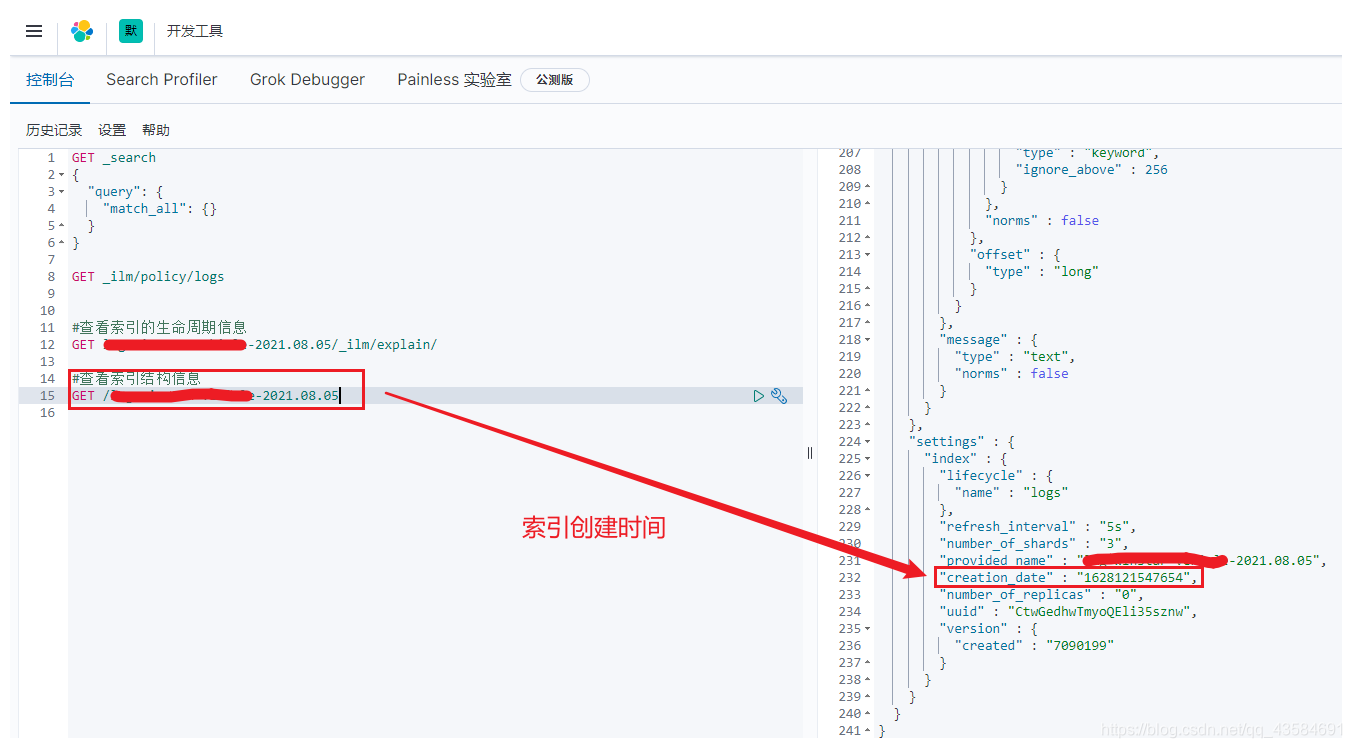Click "type" : "long" on line 214
Image resolution: width=1352 pixels, height=748 pixels.
1042,272
